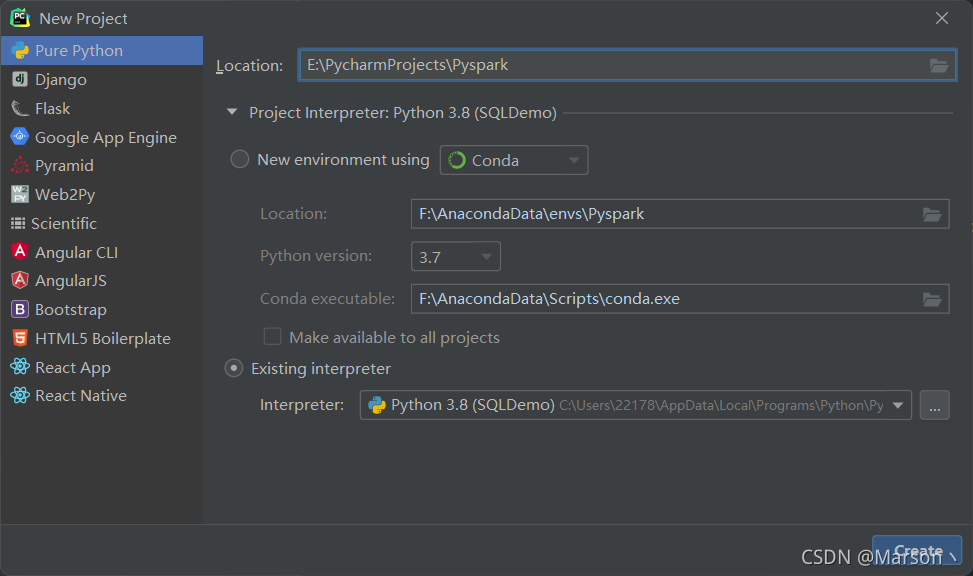Open the Python version 3.7 dropdown
Image resolution: width=973 pixels, height=576 pixels.
[455, 256]
